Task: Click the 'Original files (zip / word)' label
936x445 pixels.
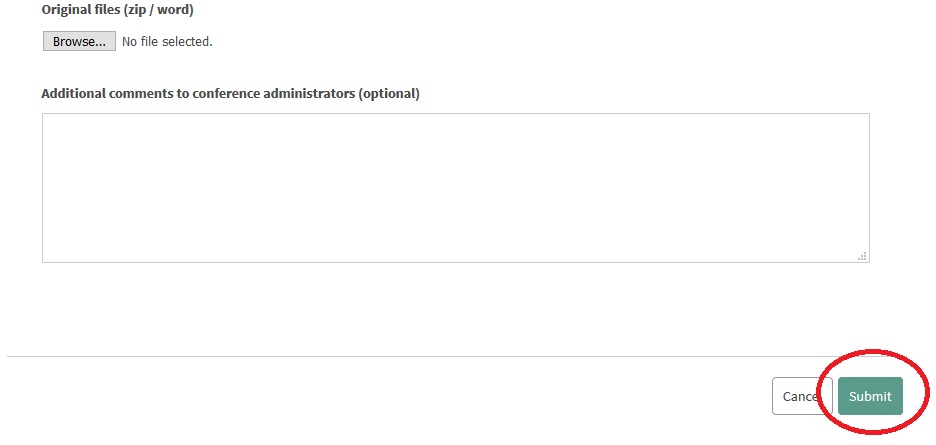Action: pos(118,10)
